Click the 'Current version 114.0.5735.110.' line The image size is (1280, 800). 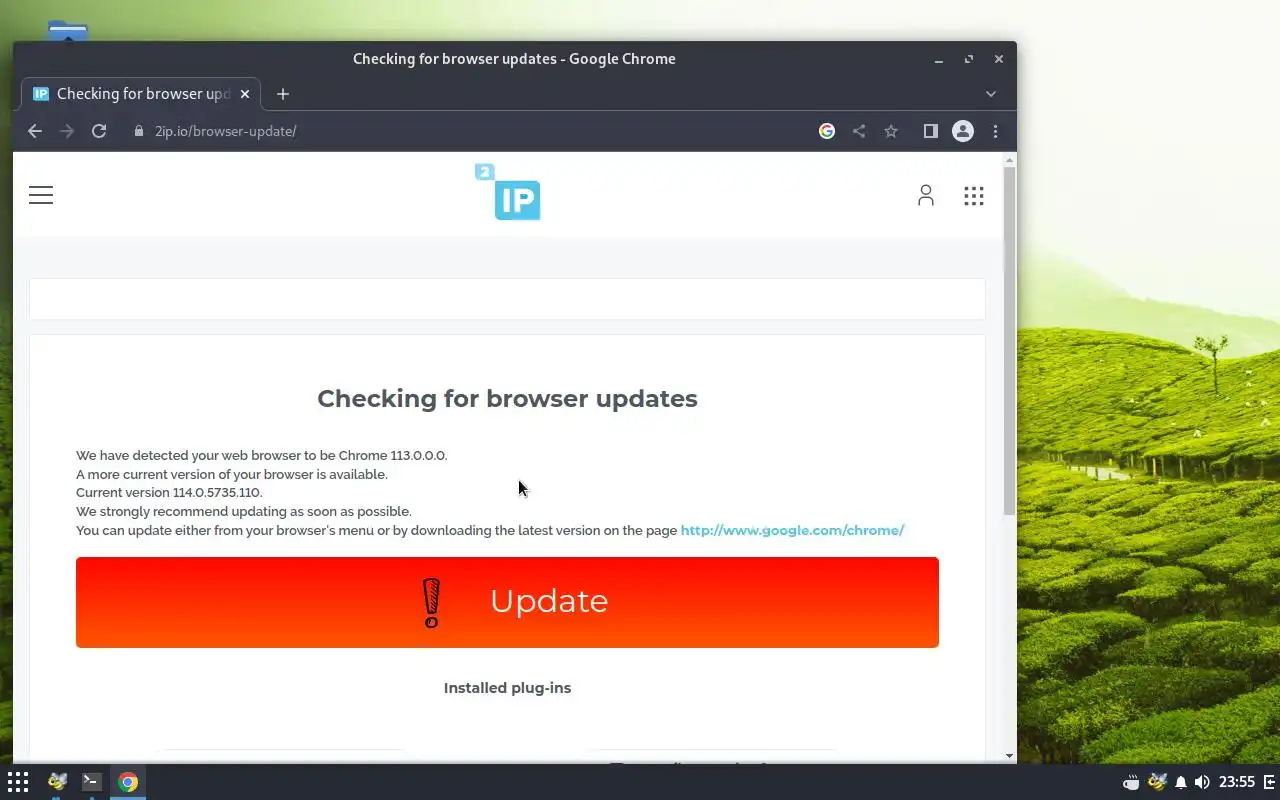pyautogui.click(x=169, y=492)
